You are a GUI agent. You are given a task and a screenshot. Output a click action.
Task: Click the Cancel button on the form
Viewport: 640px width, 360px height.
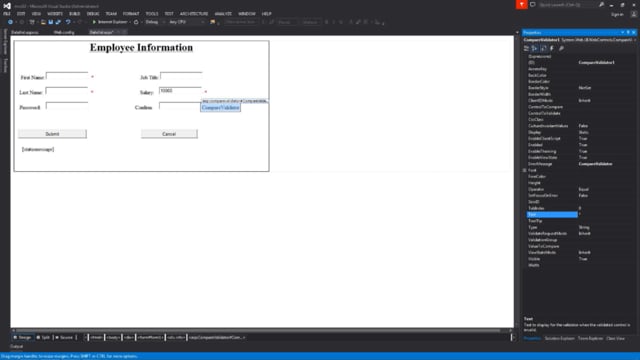169,134
